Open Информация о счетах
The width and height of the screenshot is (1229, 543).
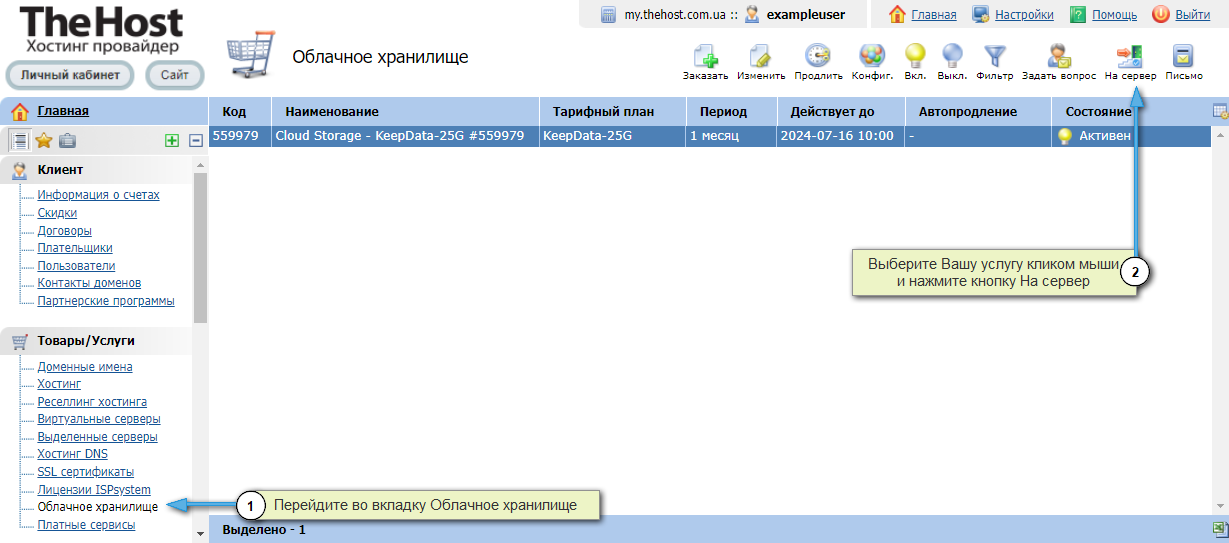click(98, 195)
